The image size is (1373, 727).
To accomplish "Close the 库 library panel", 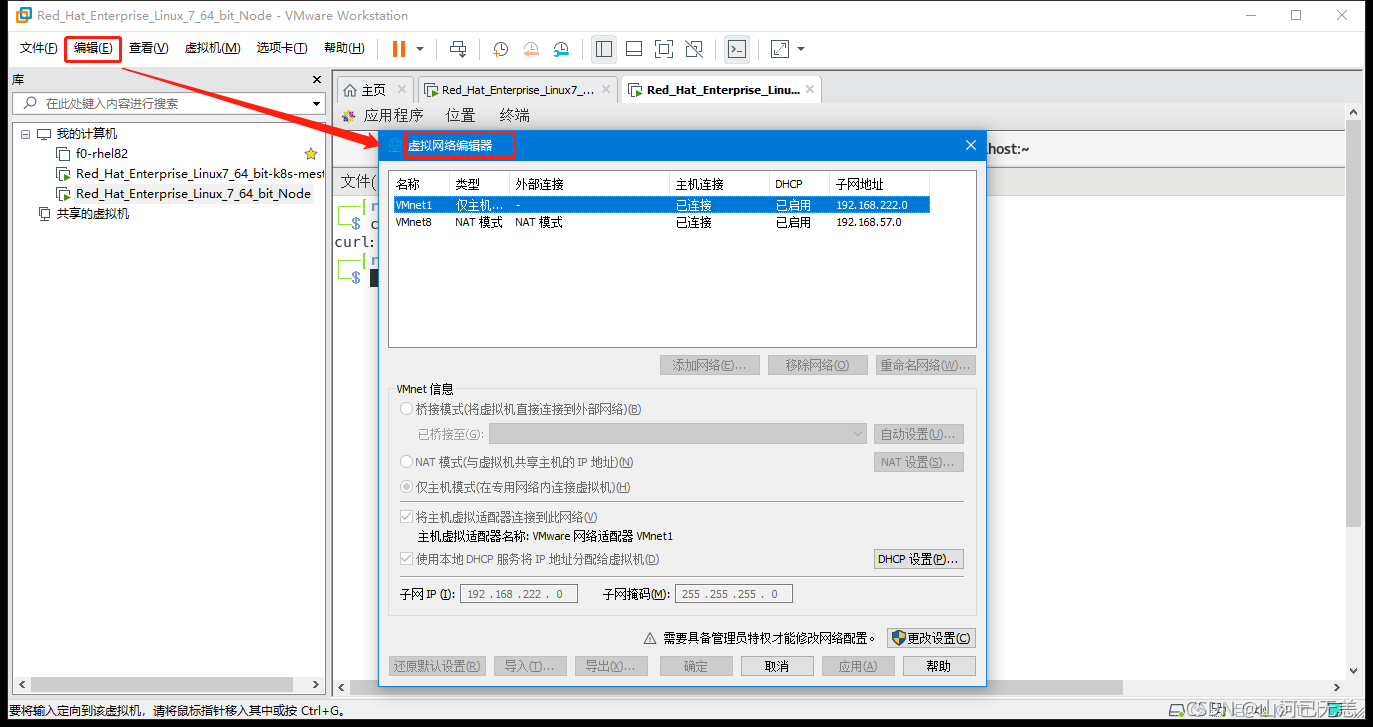I will pos(317,79).
